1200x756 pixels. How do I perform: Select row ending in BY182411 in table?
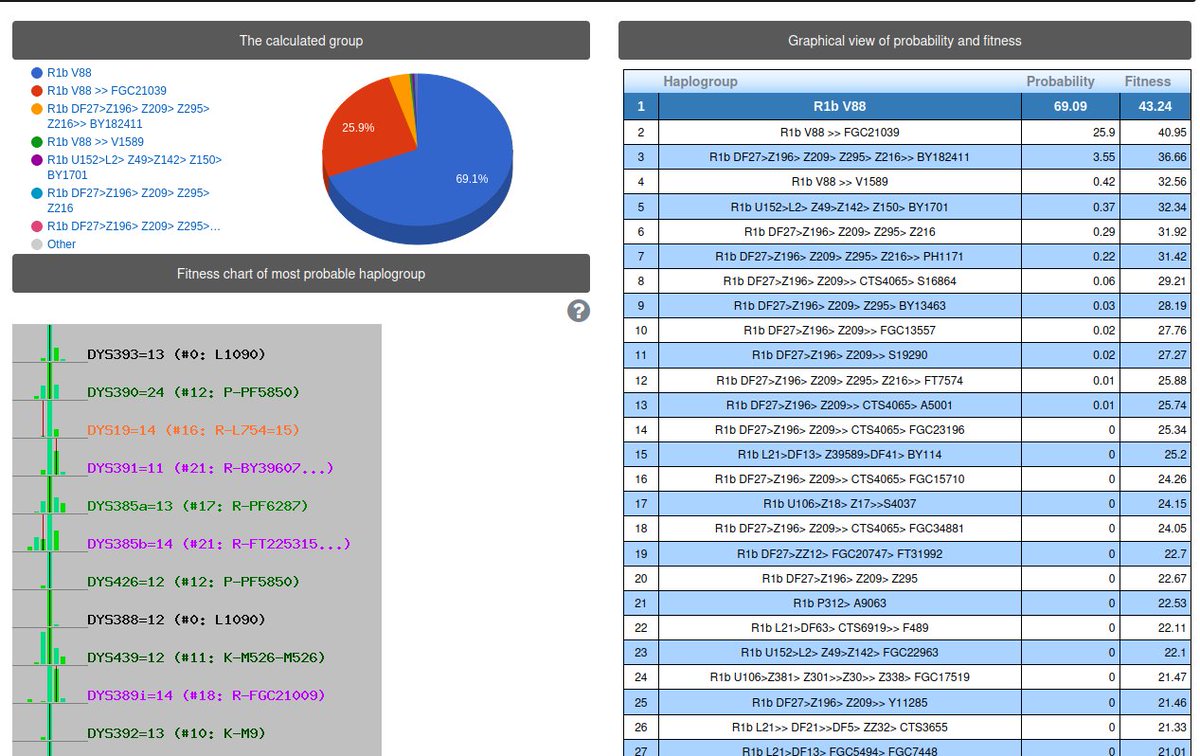pyautogui.click(x=907, y=157)
